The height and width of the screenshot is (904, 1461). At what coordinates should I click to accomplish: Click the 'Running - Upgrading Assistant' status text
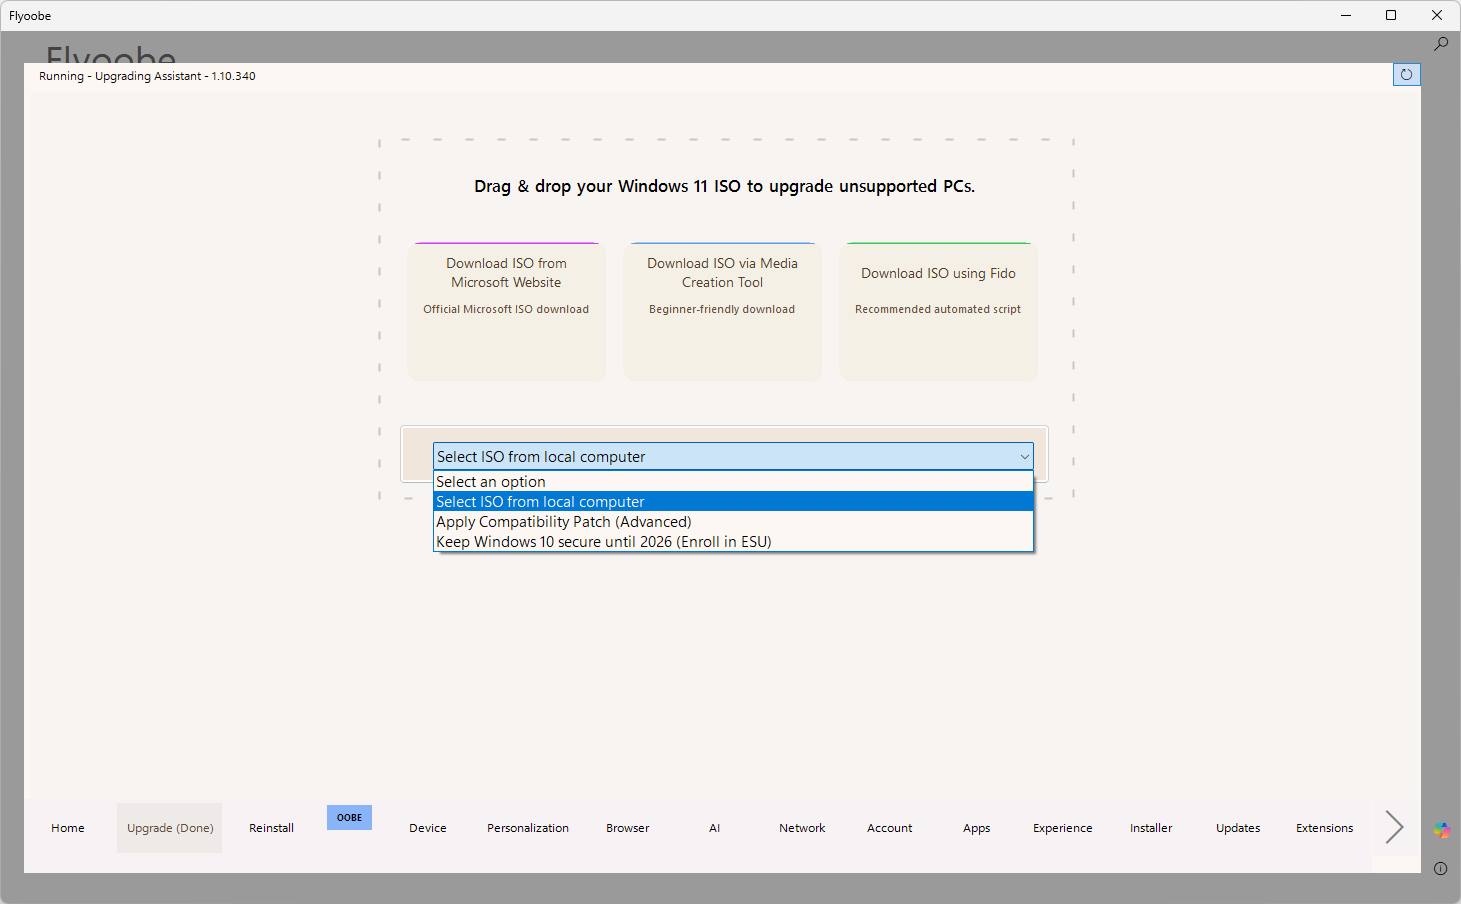coord(147,76)
